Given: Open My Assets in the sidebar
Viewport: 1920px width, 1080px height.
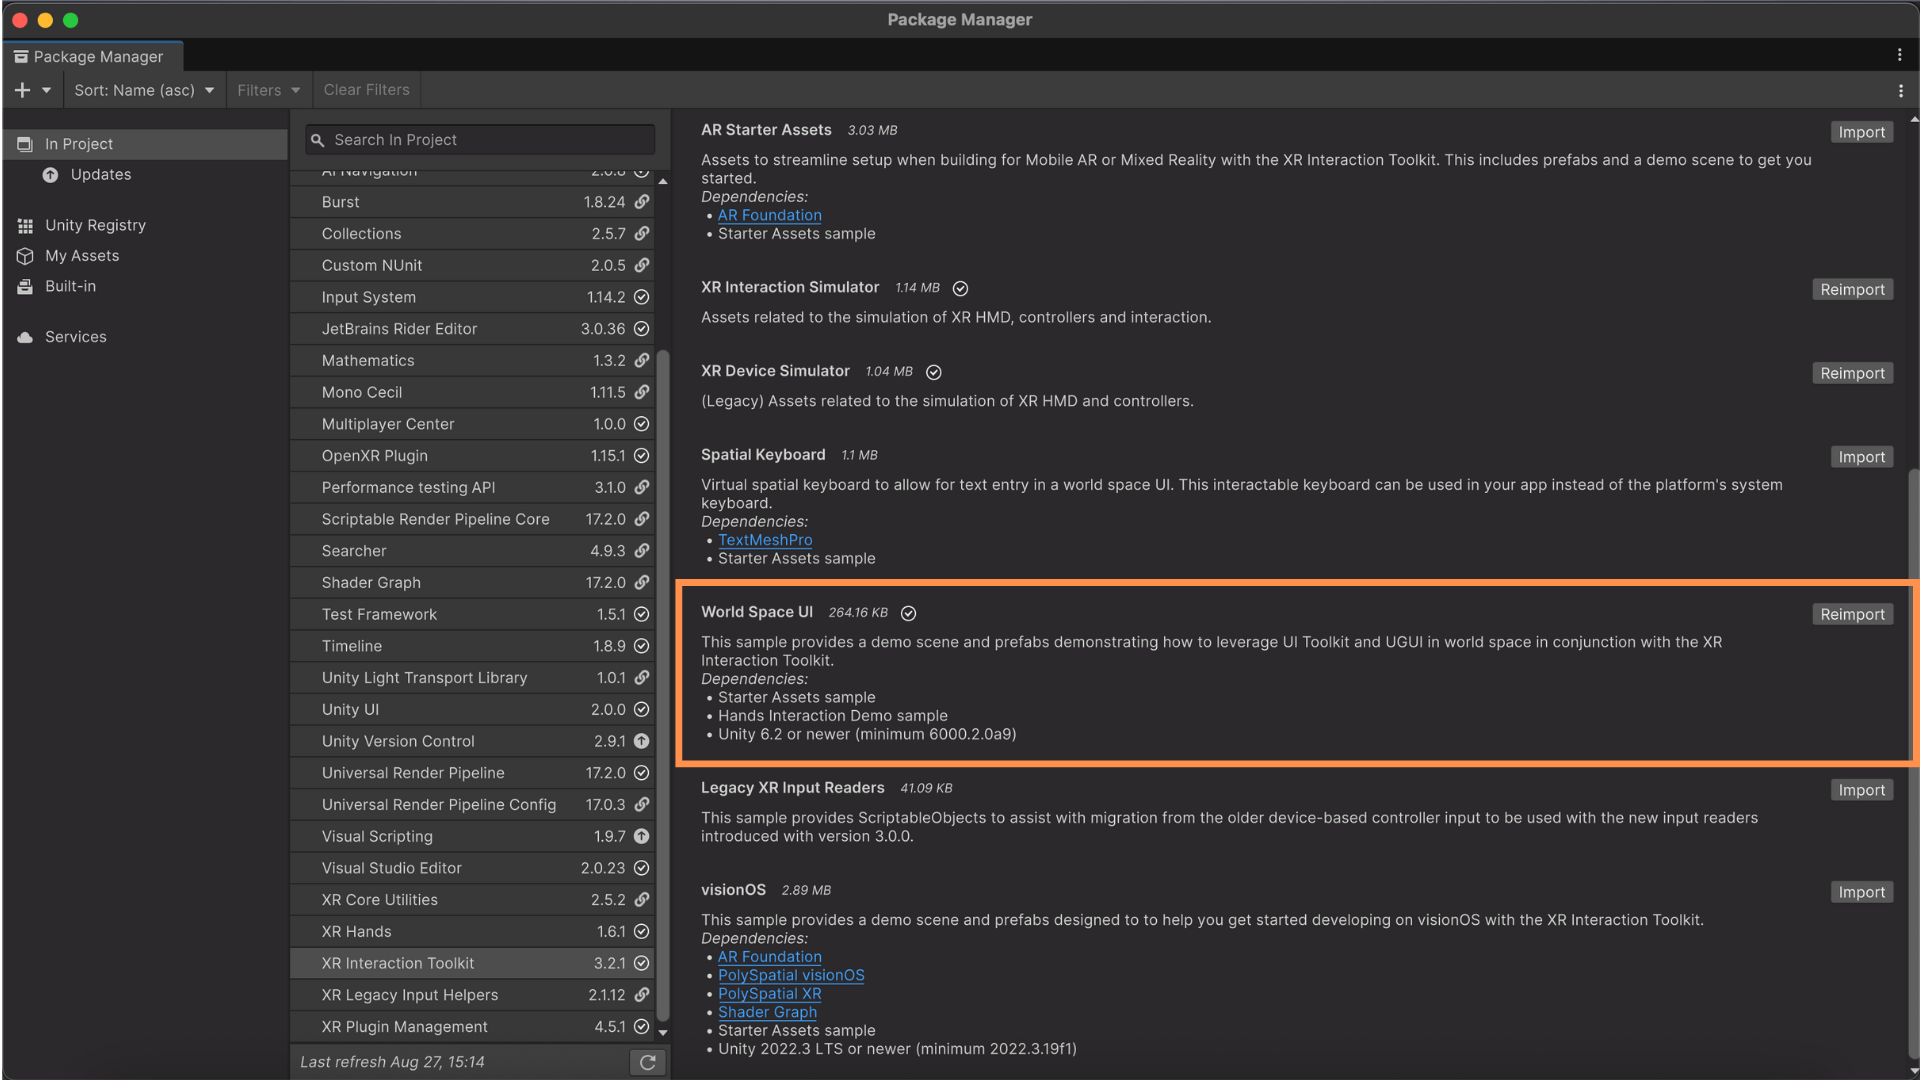Looking at the screenshot, I should pyautogui.click(x=82, y=256).
